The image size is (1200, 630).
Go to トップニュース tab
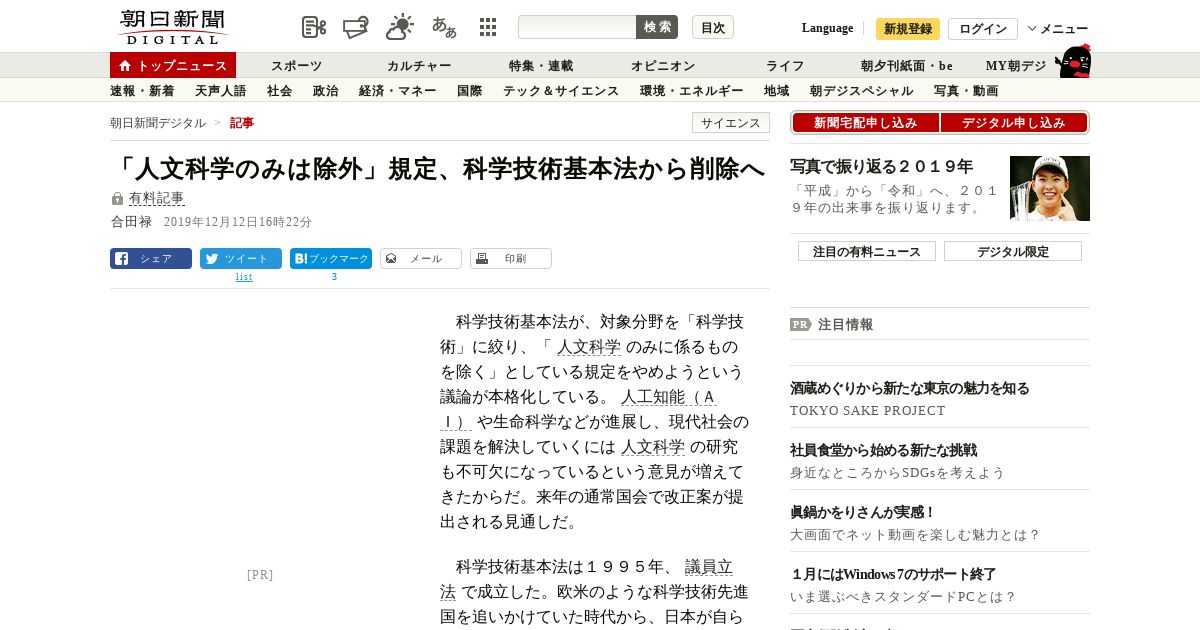point(173,65)
